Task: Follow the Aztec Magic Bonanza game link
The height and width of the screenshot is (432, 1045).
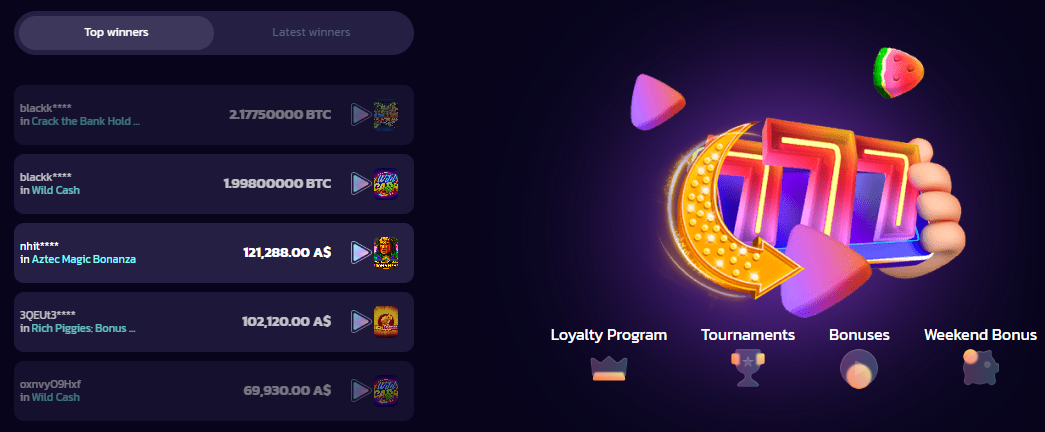Action: [x=84, y=259]
